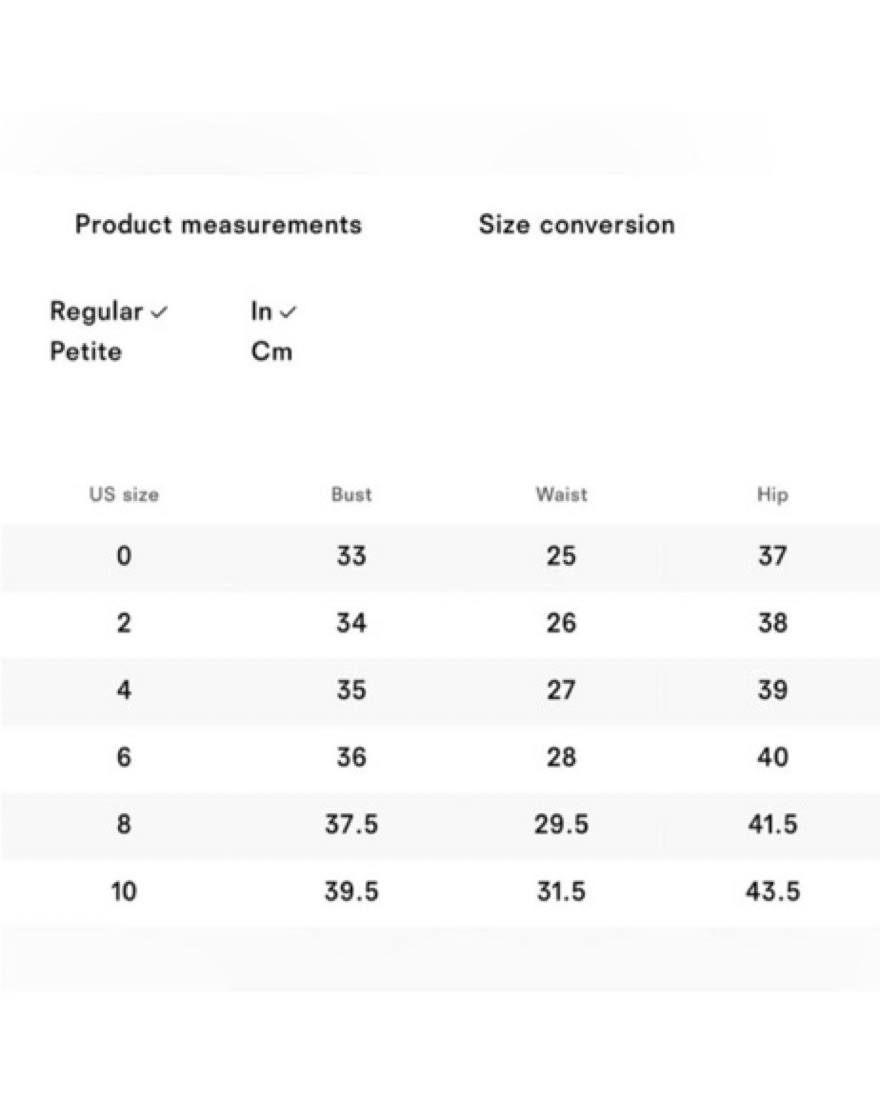Click the Hip column header

tap(773, 495)
